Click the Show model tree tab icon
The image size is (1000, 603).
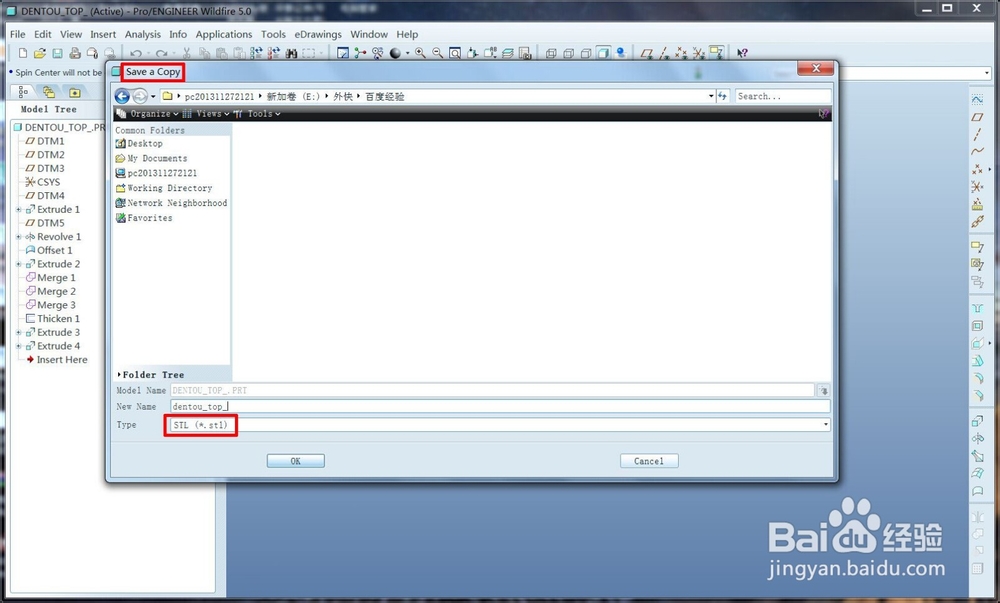click(x=23, y=92)
